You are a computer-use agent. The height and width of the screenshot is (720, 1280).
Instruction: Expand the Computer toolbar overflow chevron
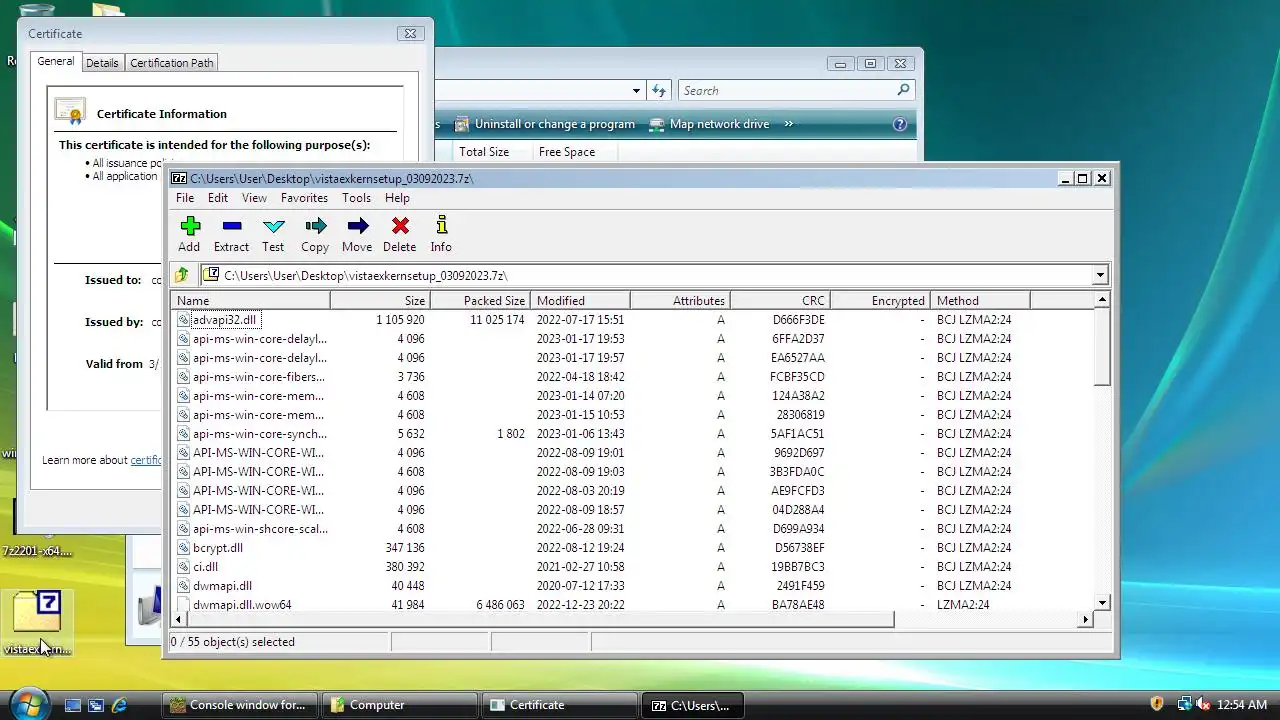(788, 124)
